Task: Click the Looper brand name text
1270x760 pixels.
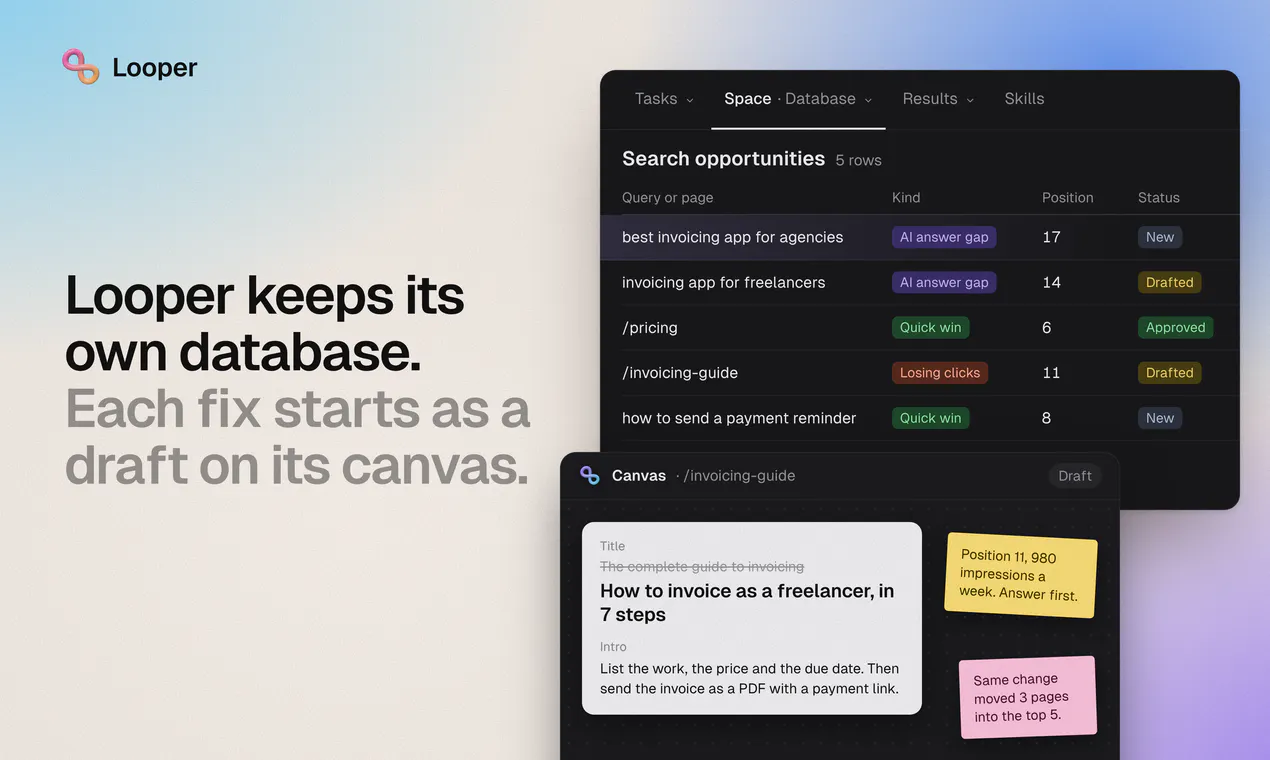Action: point(155,68)
